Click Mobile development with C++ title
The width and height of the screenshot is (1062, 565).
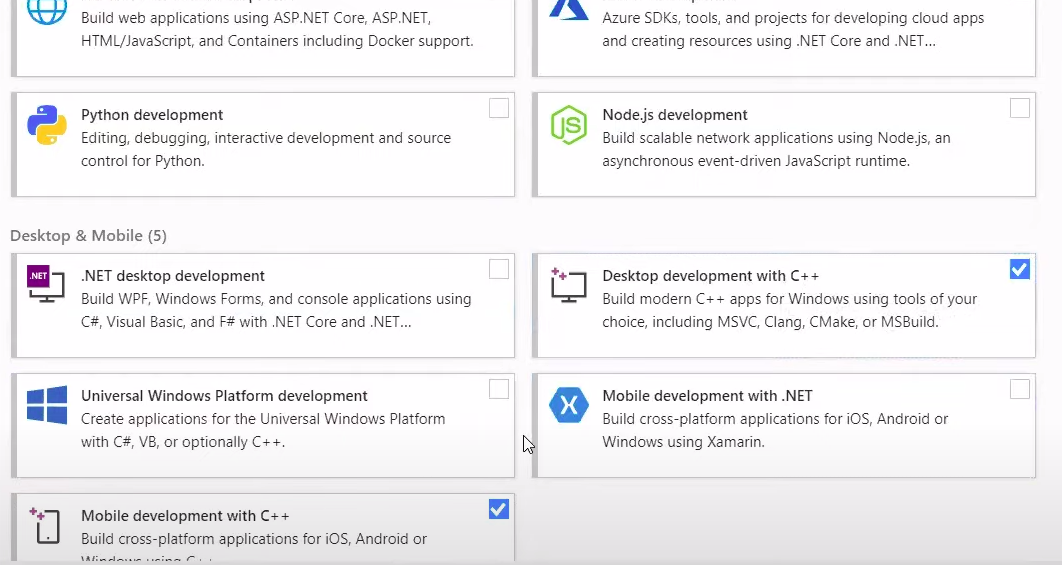pyautogui.click(x=185, y=516)
